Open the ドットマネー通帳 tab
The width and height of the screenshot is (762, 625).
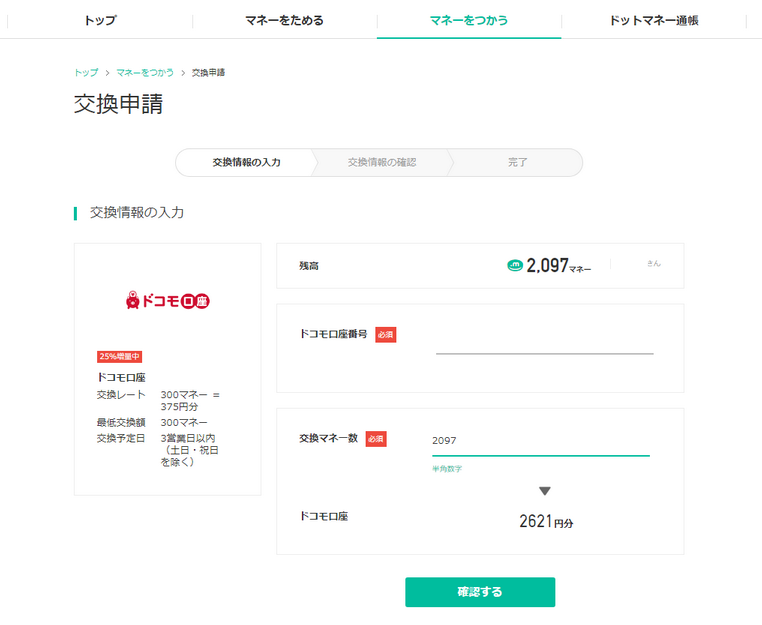pyautogui.click(x=654, y=20)
